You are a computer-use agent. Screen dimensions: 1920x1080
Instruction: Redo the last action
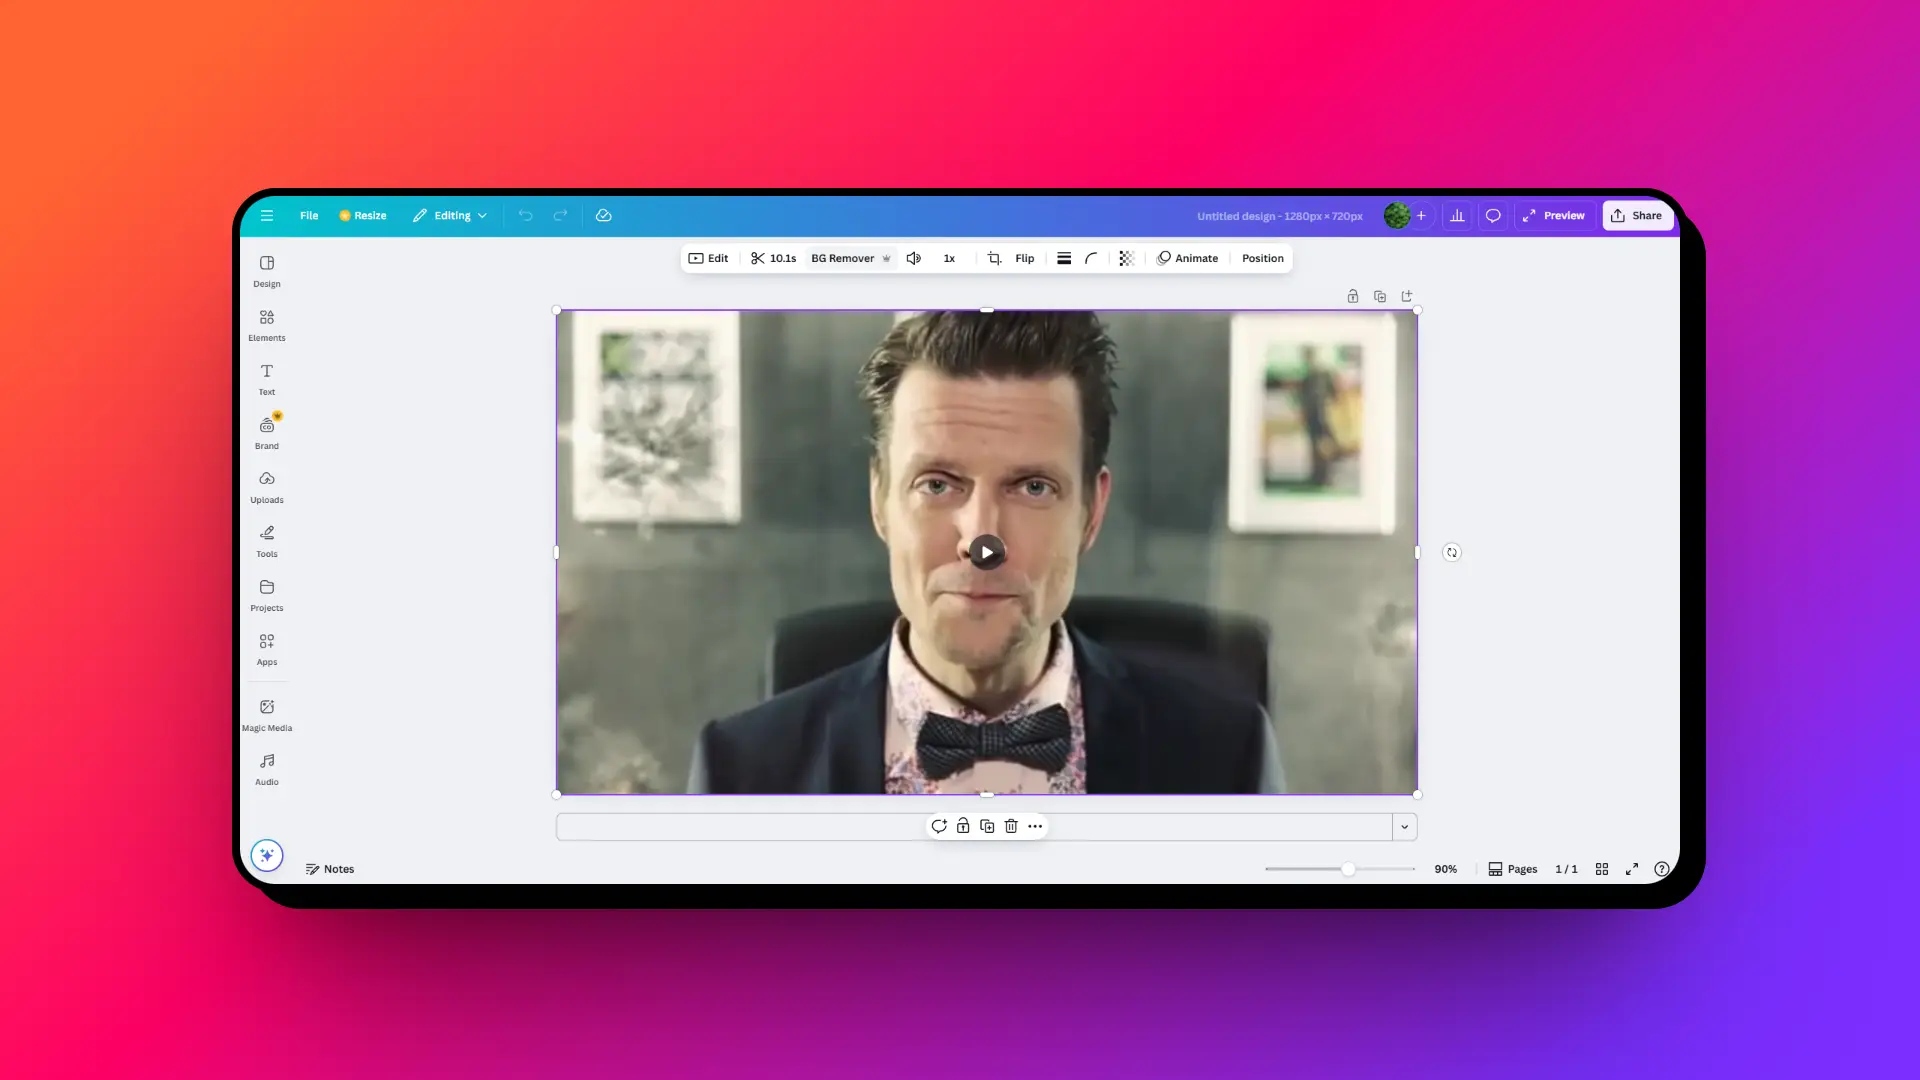pos(561,215)
